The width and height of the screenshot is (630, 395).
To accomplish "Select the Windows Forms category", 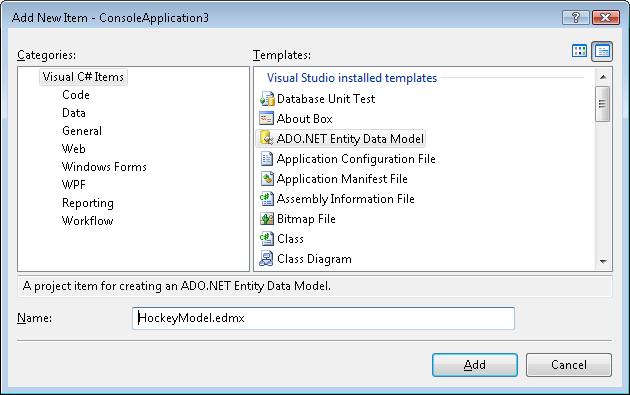I will (x=104, y=167).
